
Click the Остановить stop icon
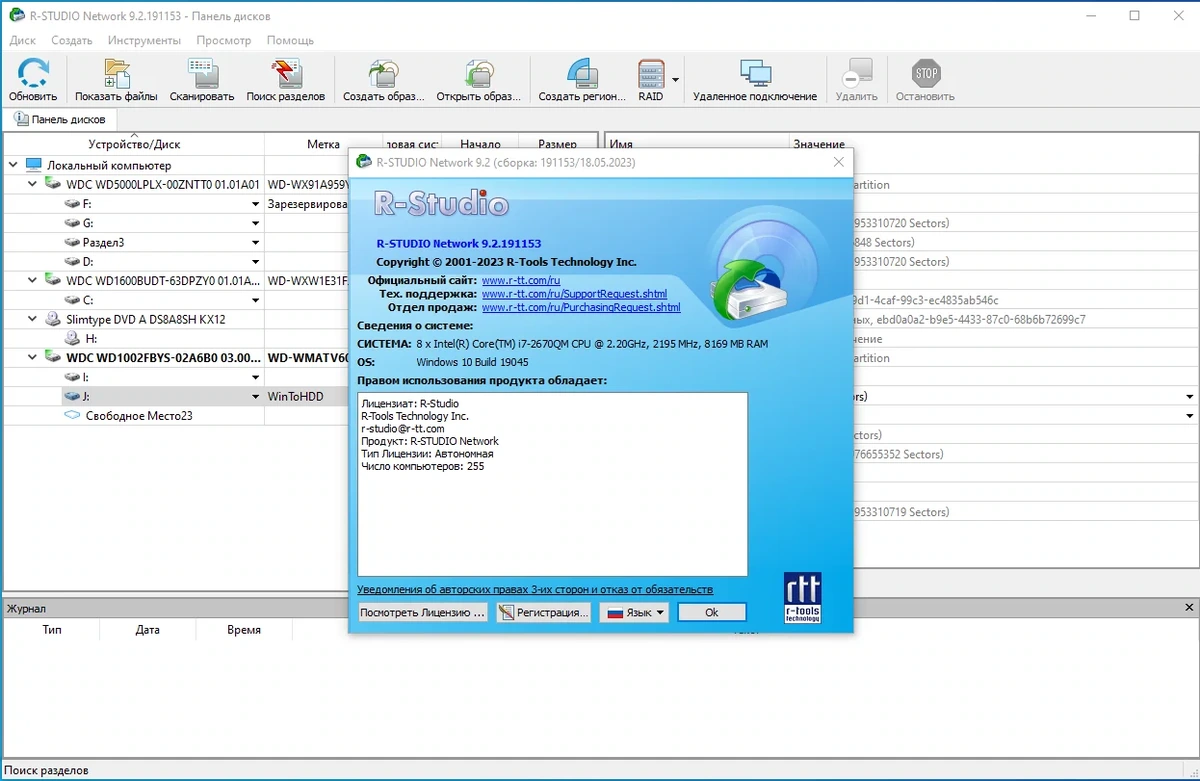(x=926, y=74)
